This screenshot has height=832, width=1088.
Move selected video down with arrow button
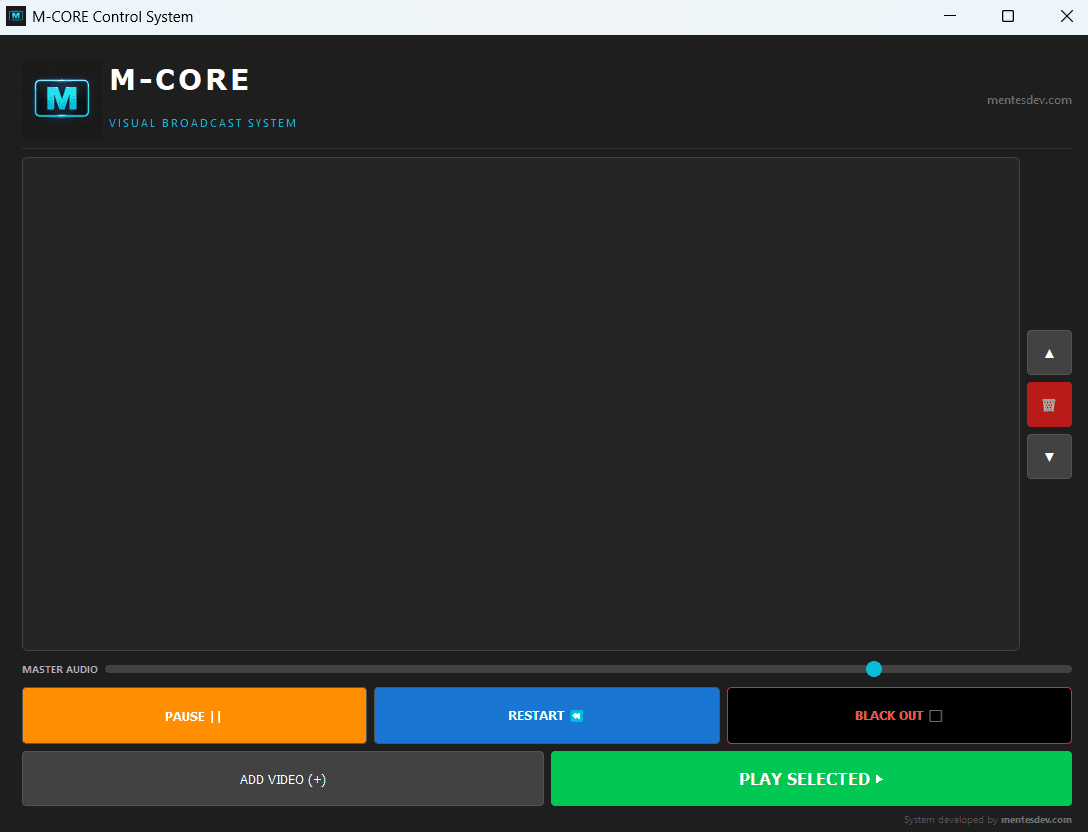point(1049,457)
